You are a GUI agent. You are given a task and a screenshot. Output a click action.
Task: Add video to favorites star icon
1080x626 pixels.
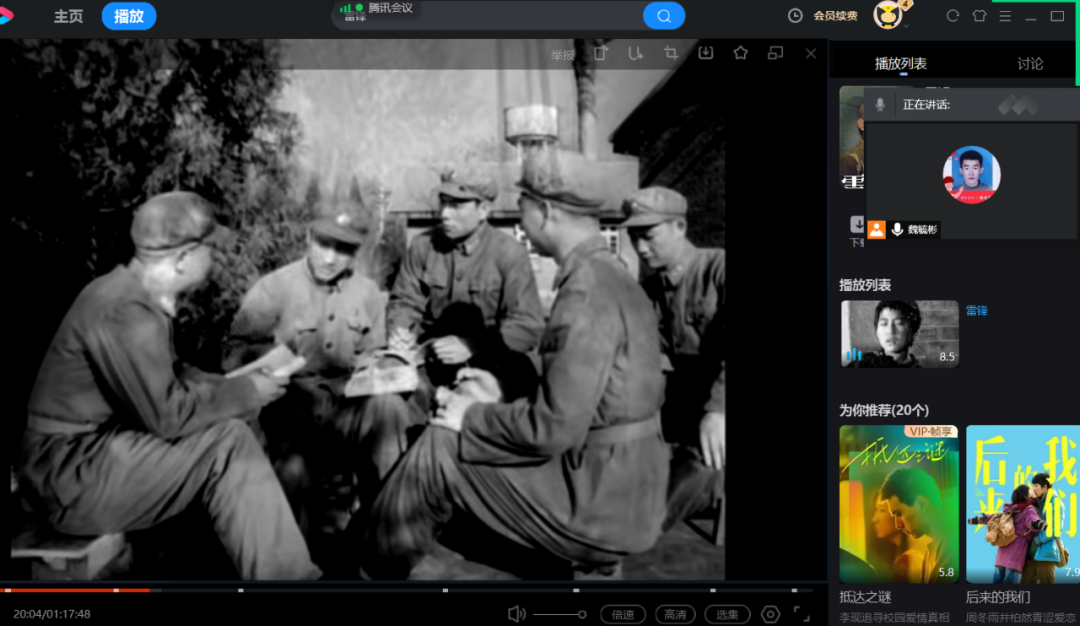[x=740, y=53]
